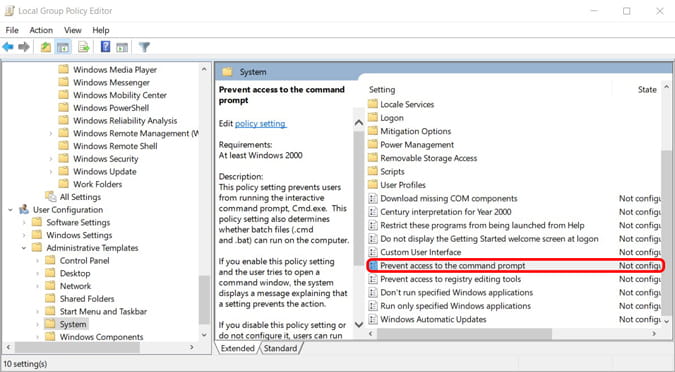Click the Windows Automatic Updates policy icon
The image size is (675, 372).
373,319
